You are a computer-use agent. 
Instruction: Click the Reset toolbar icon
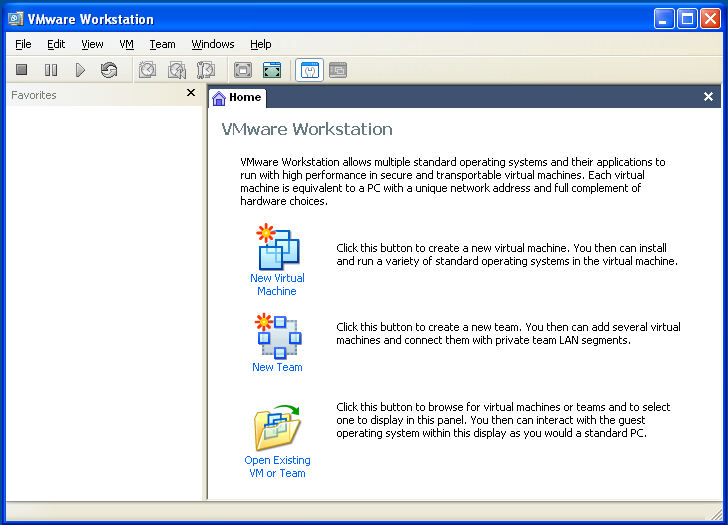(109, 70)
